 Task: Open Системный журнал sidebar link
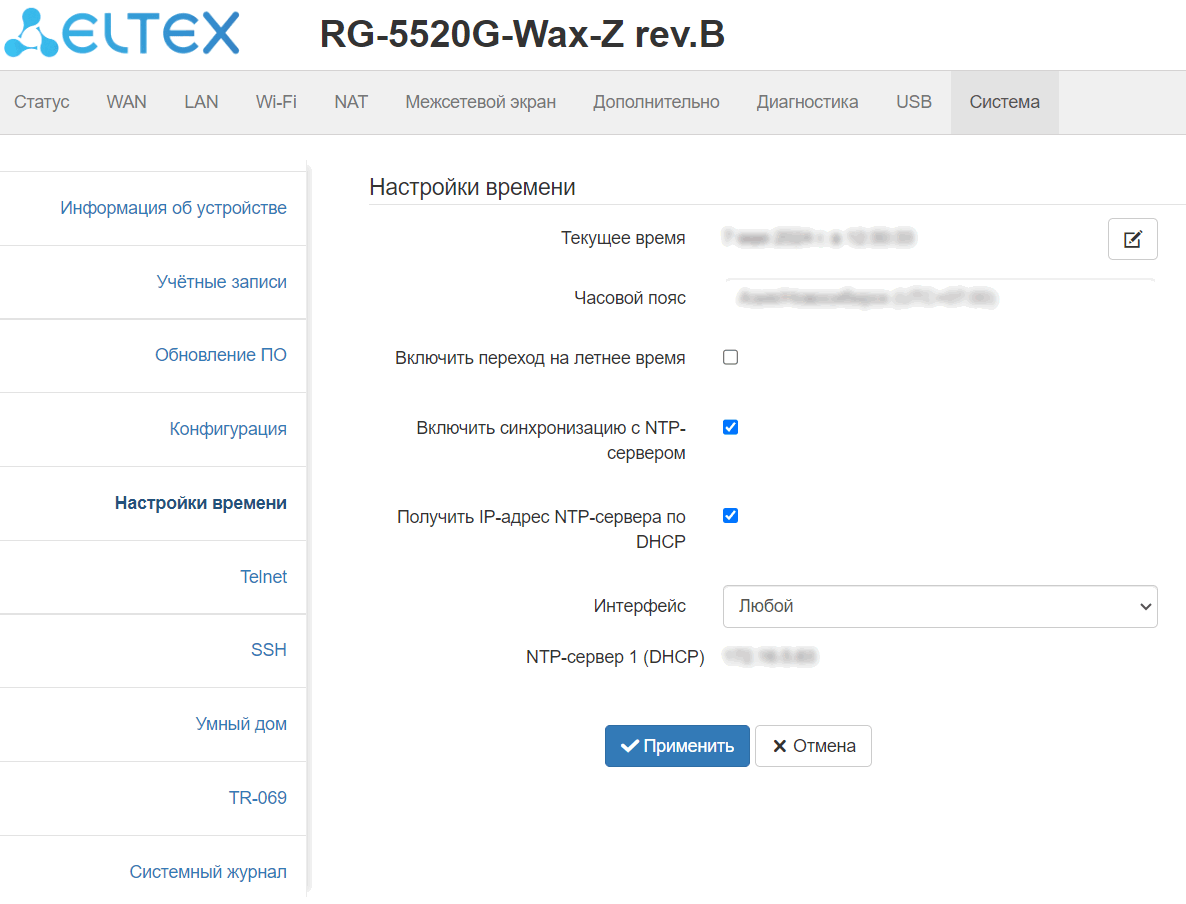point(208,871)
